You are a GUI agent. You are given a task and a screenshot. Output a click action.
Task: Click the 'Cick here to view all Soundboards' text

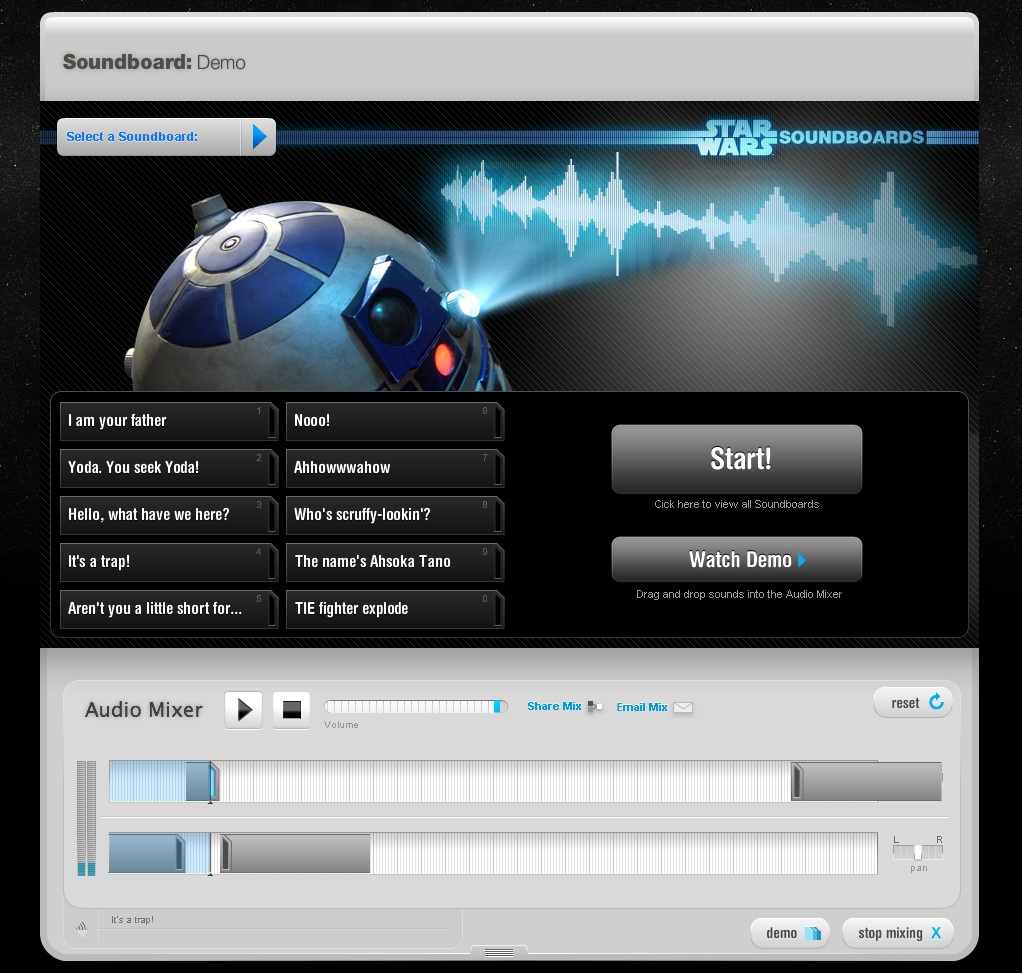pos(737,504)
